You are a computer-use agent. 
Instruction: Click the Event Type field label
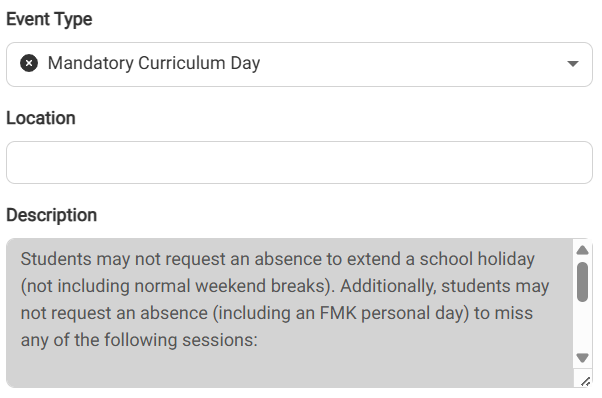click(49, 19)
